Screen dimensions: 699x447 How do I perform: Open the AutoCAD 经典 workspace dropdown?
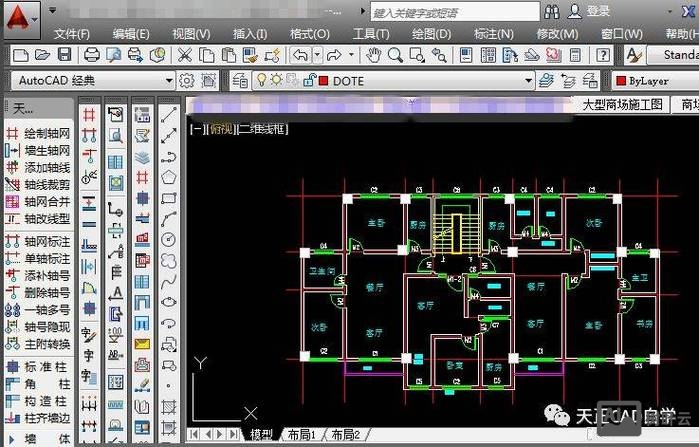(x=169, y=81)
